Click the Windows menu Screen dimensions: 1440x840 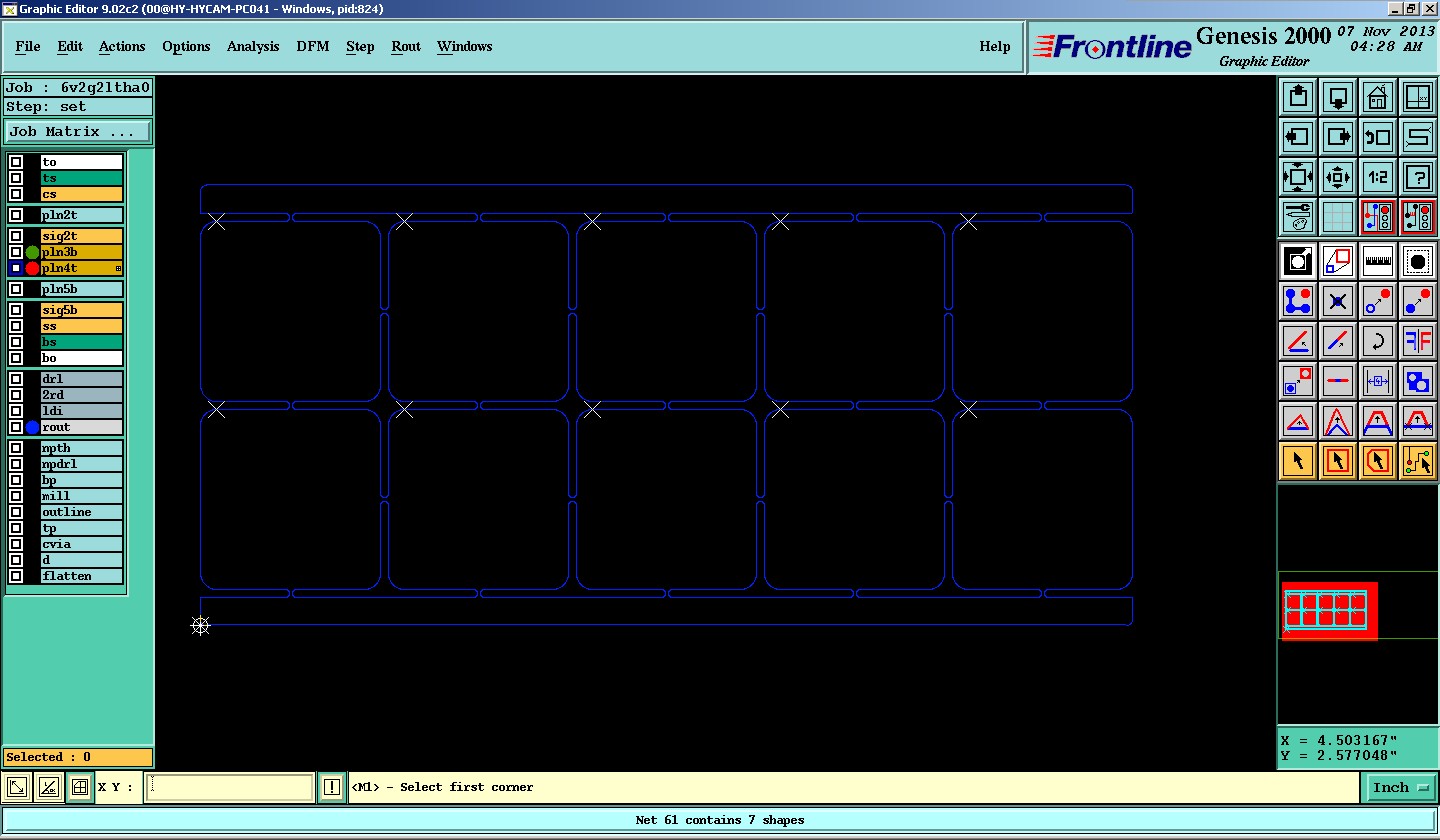click(465, 47)
